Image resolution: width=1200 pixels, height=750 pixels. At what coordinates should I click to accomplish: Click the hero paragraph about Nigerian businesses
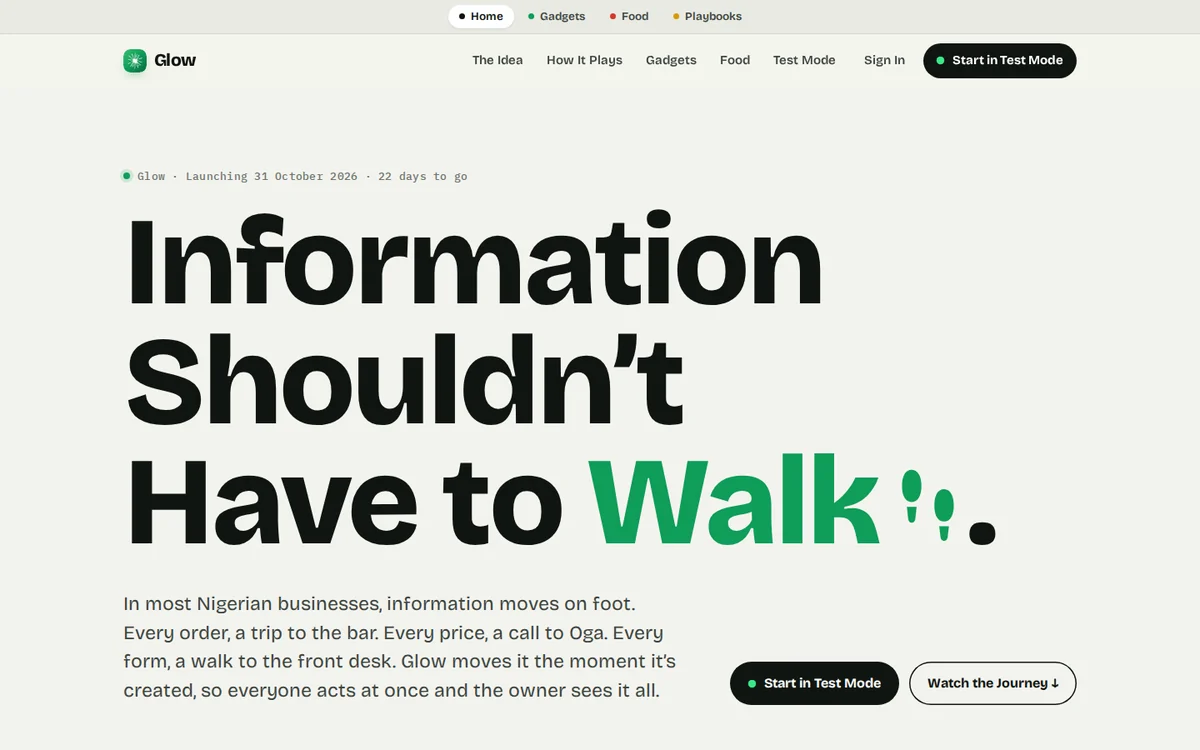pyautogui.click(x=400, y=647)
